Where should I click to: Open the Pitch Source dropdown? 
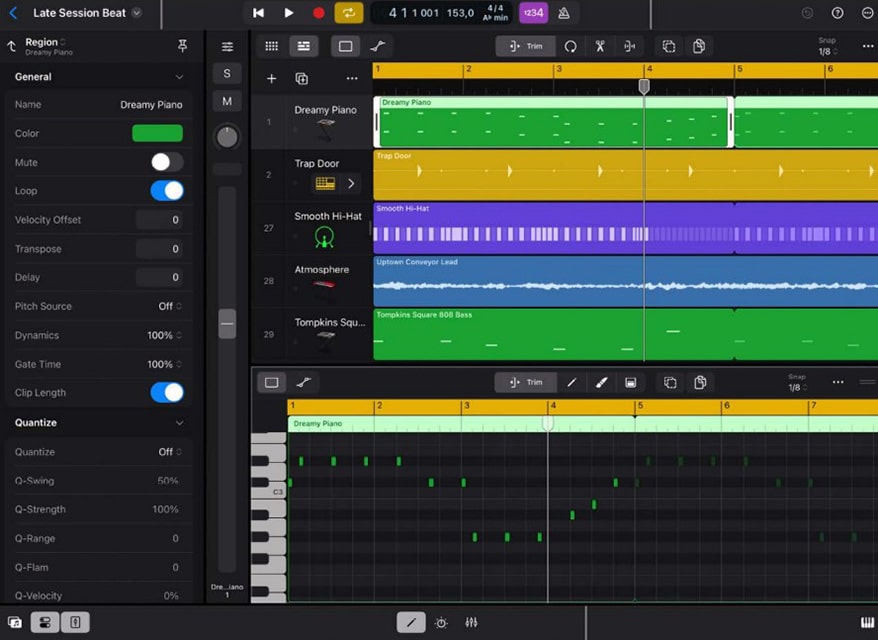tap(170, 306)
